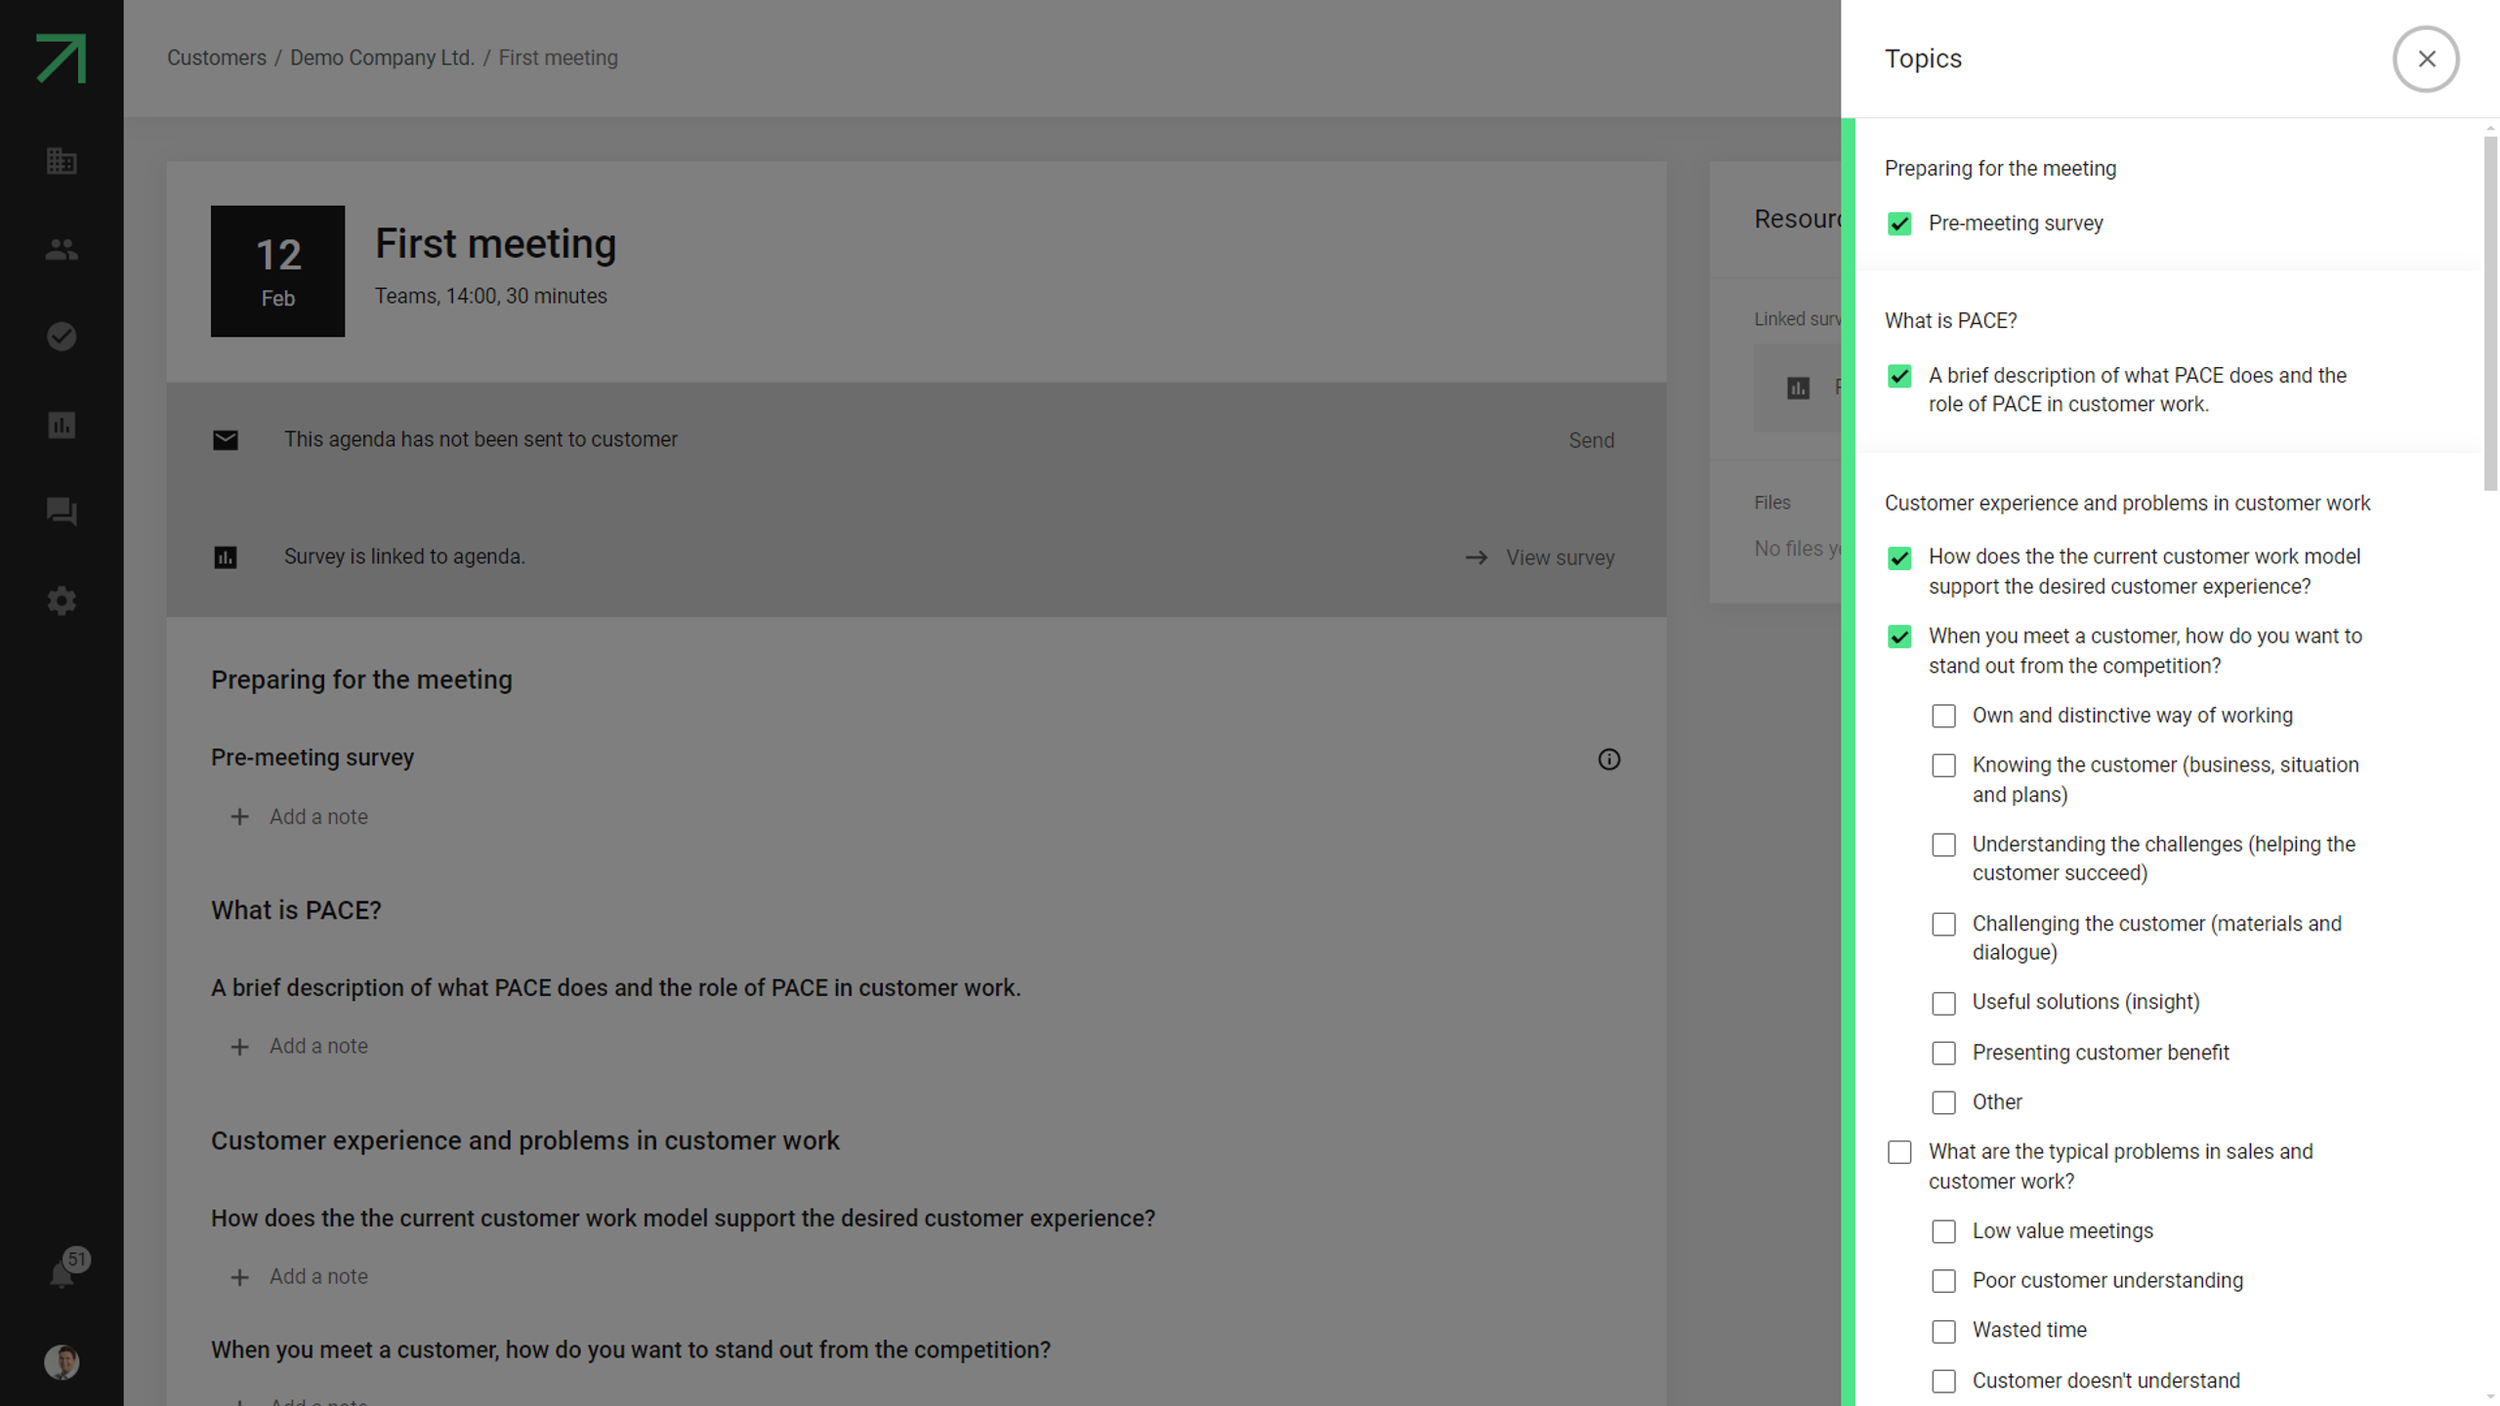Viewport: 2500px width, 1406px height.
Task: Click the View survey link
Action: pos(1559,558)
